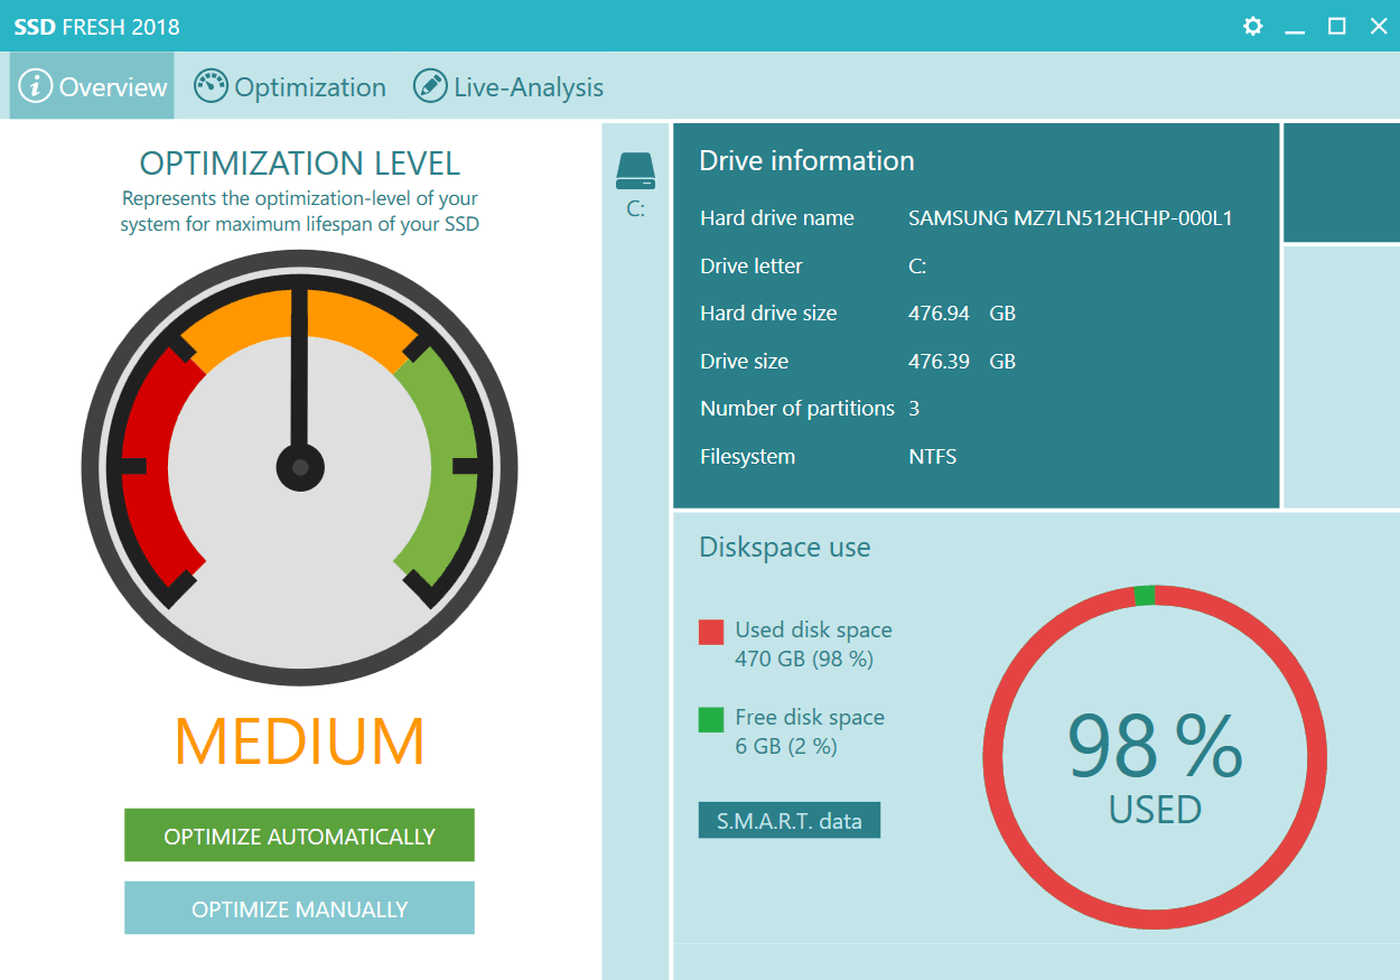The image size is (1400, 980).
Task: Click the OPTIMIZE MANUALLY button
Action: (299, 908)
